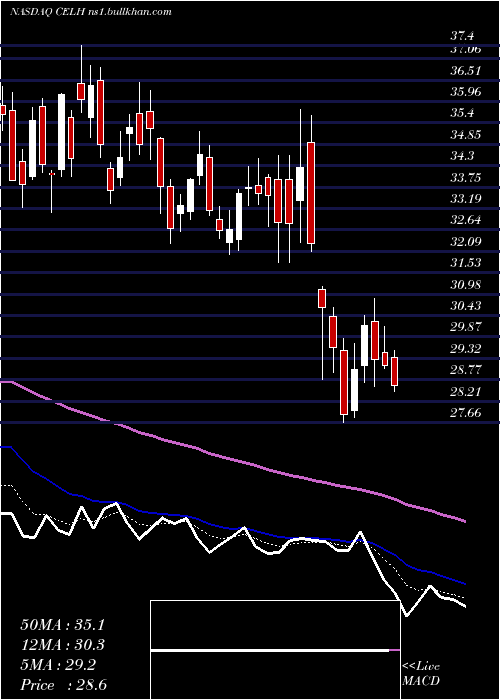The height and width of the screenshot is (700, 500).
Task: Click the Price : 28.6 readout
Action: pyautogui.click(x=64, y=685)
